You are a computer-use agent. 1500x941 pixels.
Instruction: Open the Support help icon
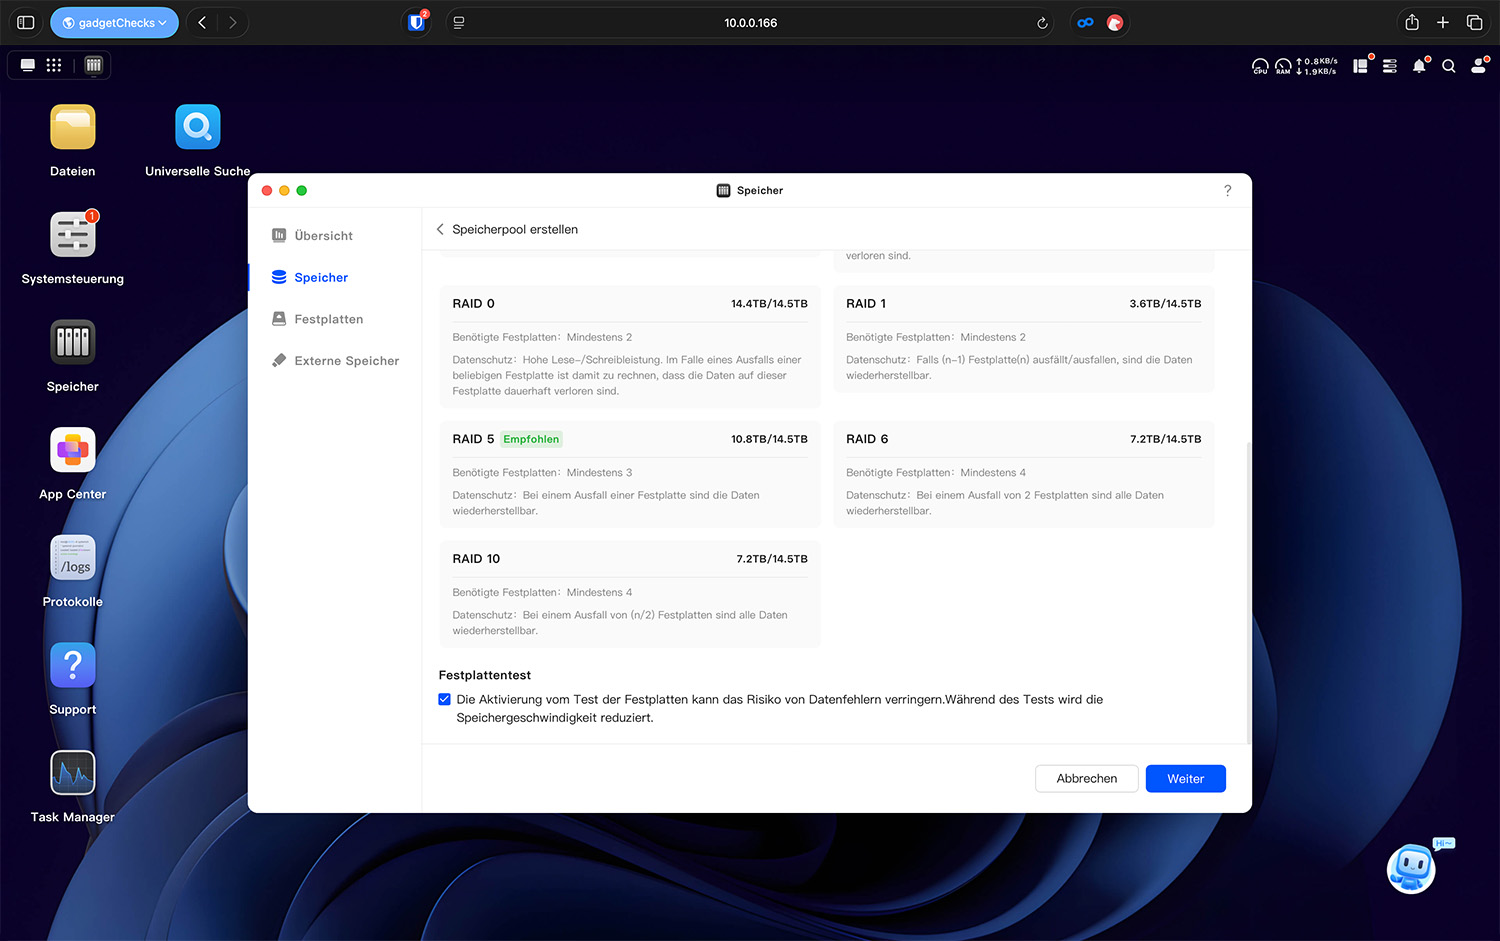tap(73, 666)
